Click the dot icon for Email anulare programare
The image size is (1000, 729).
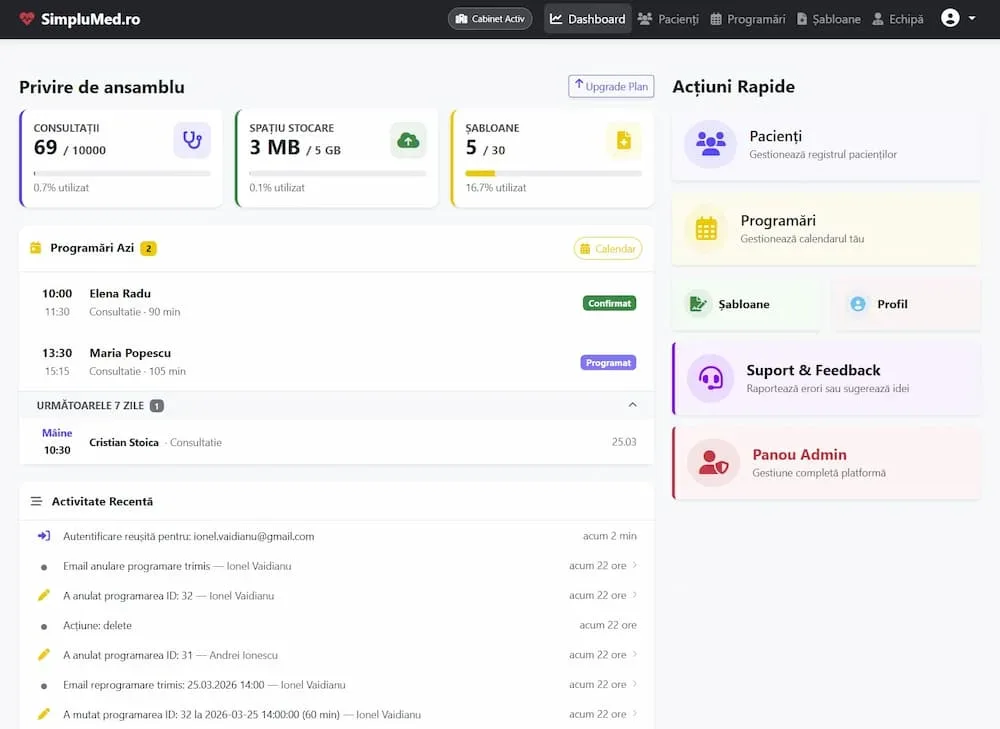pyautogui.click(x=43, y=566)
